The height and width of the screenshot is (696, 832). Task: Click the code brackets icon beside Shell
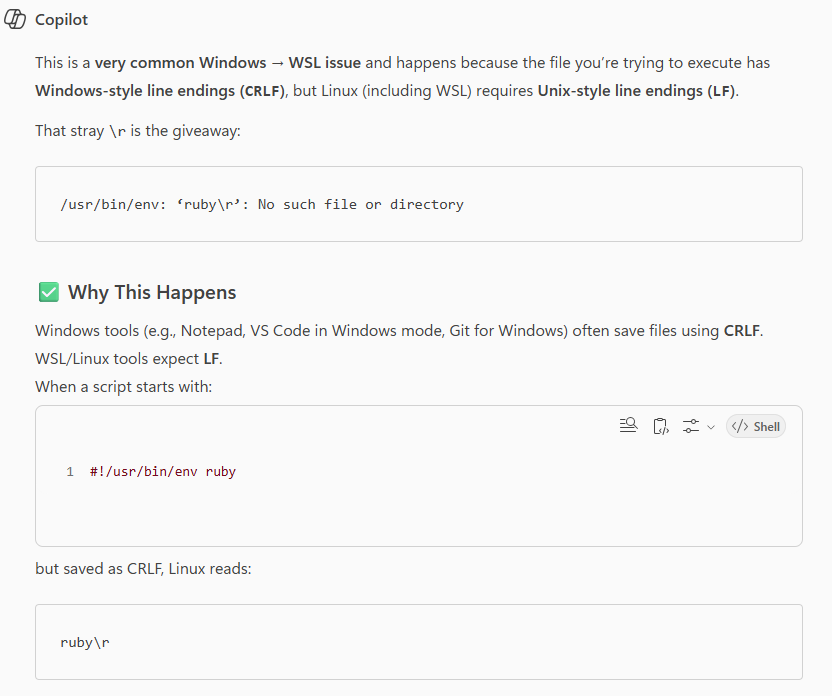740,427
